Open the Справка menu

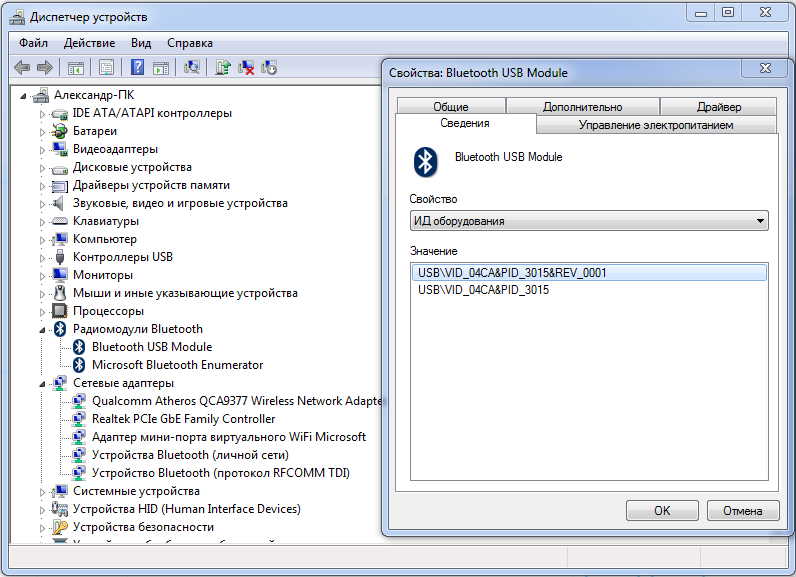189,43
